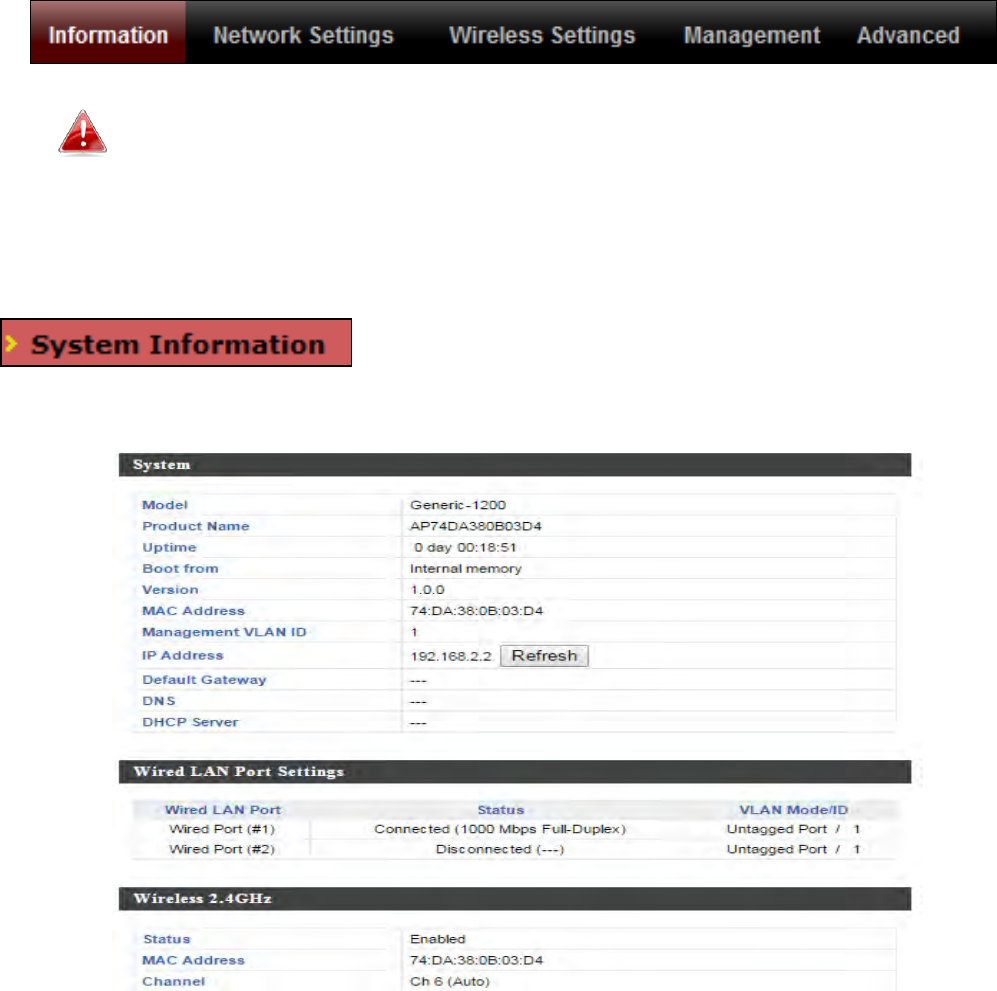Click the Boot from label
The height and width of the screenshot is (991, 997).
pos(180,568)
